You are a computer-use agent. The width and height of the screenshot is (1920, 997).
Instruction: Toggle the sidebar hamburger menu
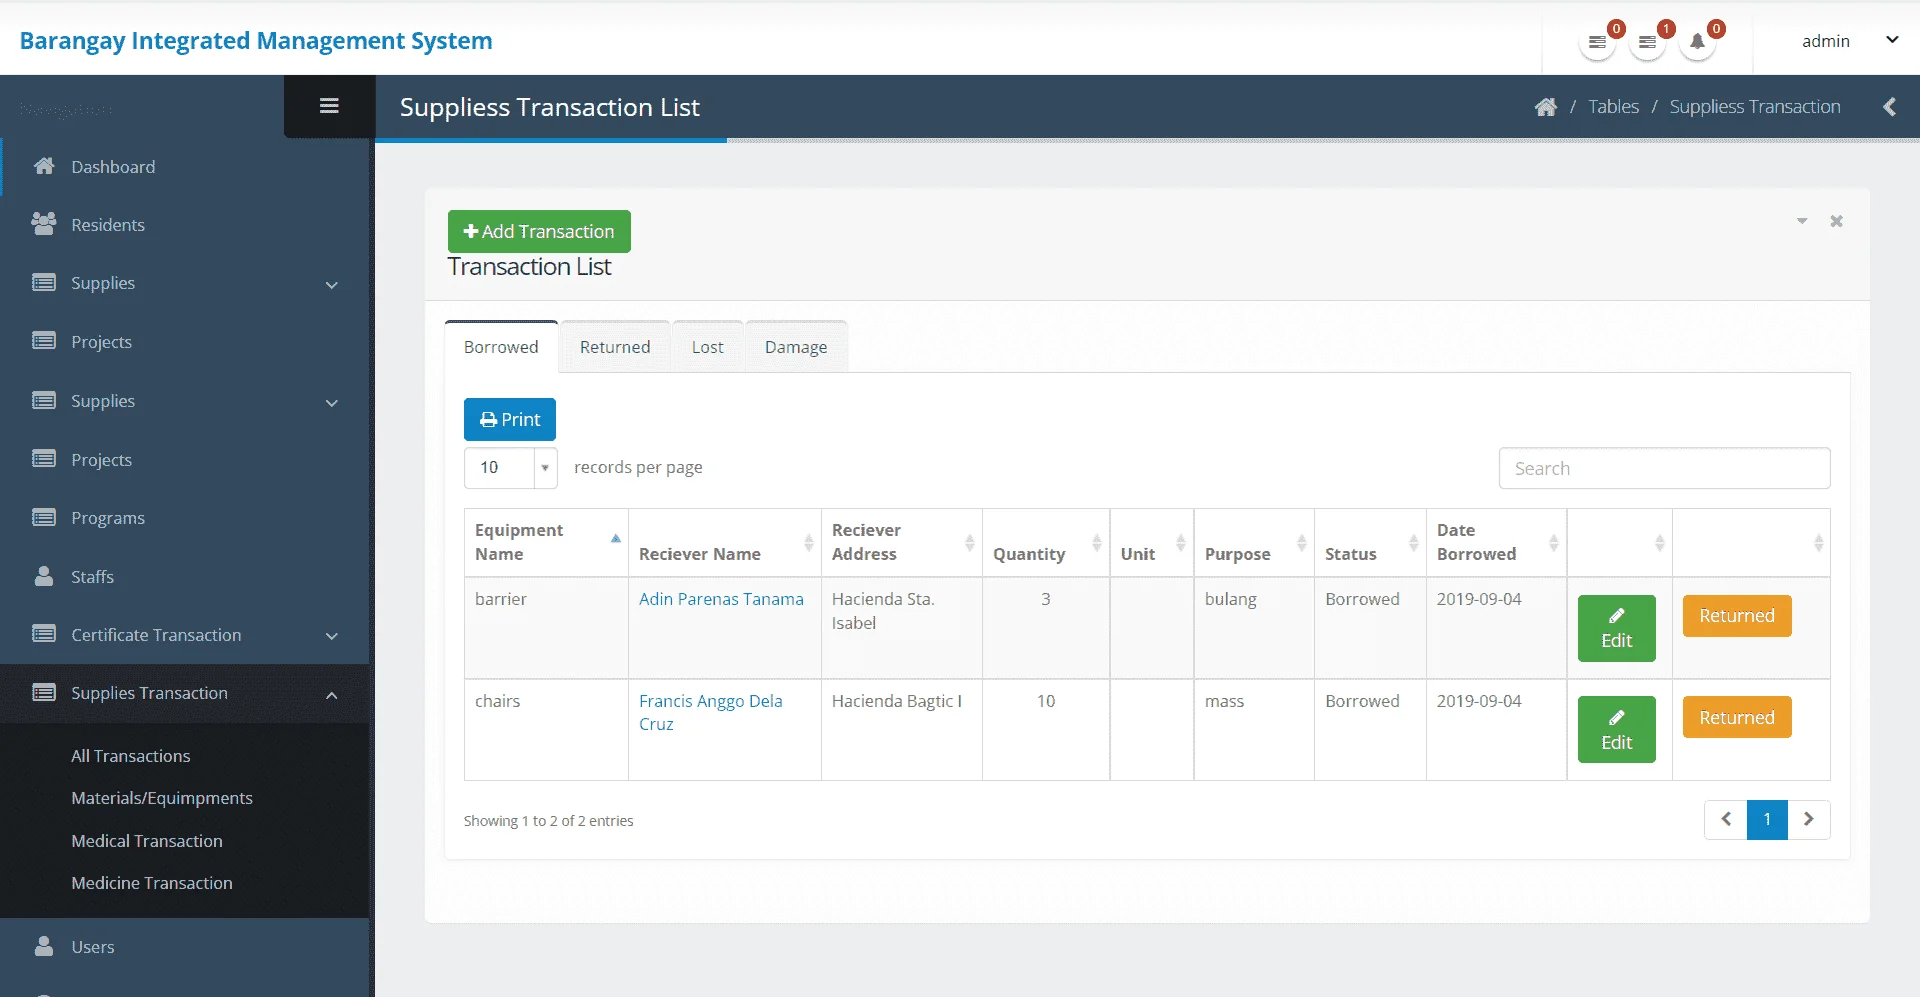329,106
